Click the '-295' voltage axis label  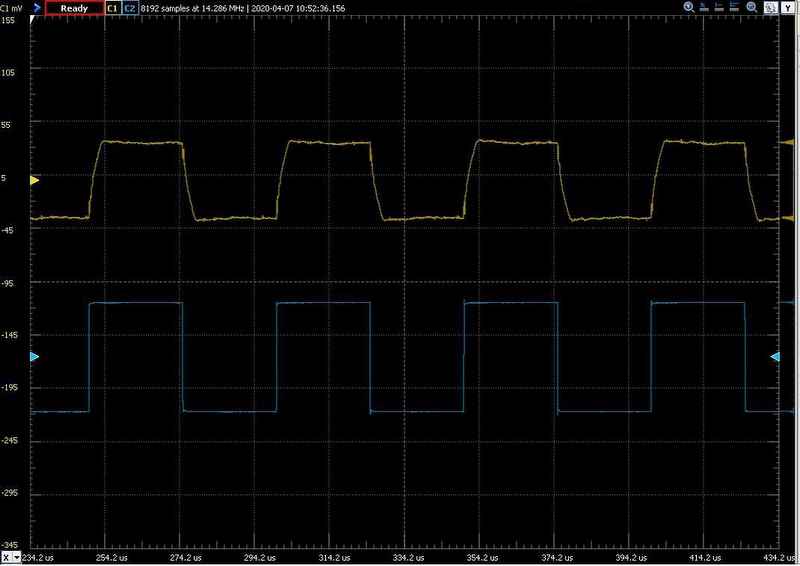[9, 493]
